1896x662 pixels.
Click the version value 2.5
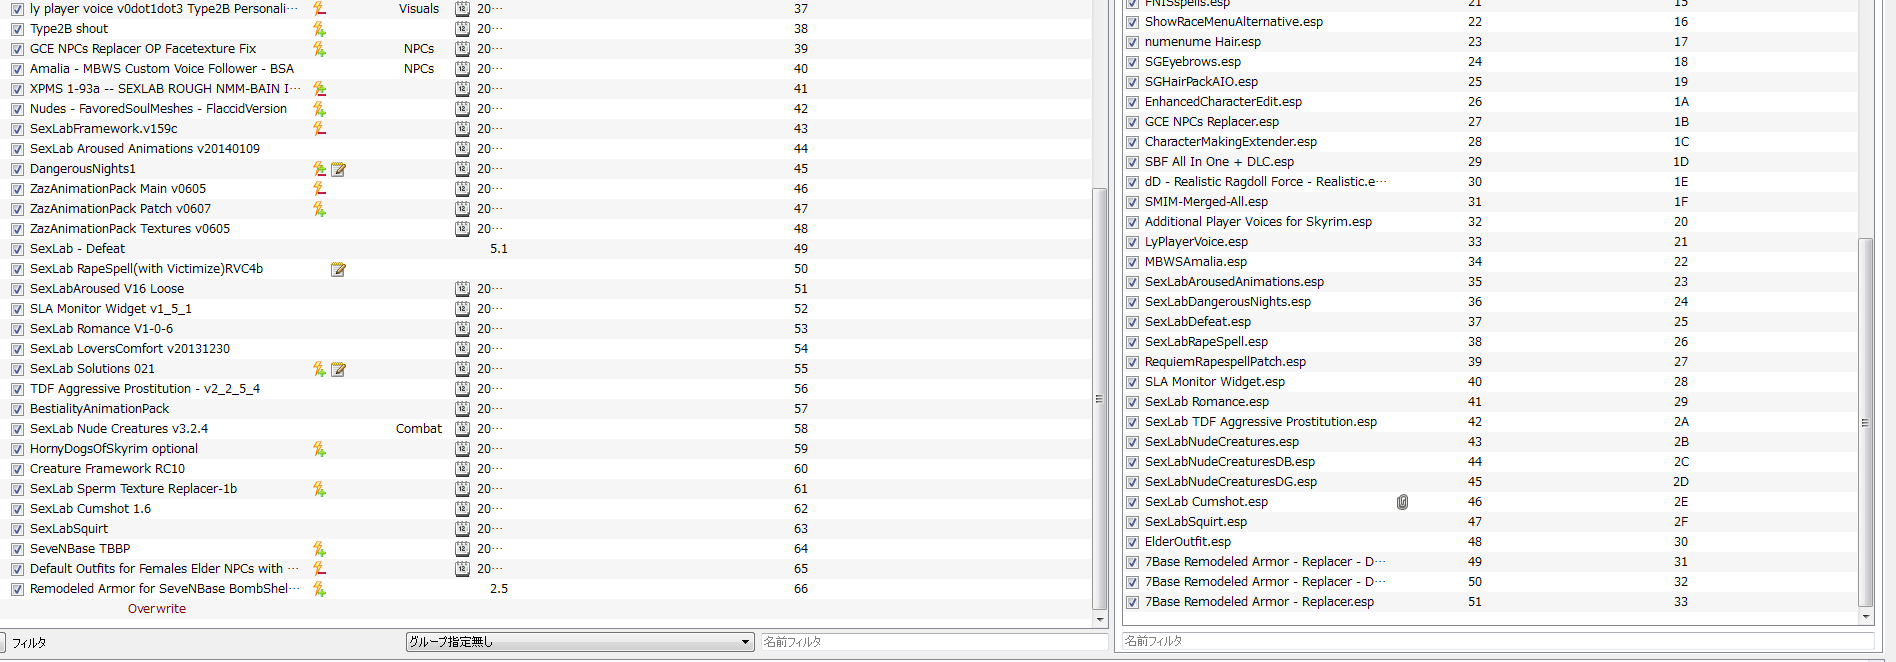[499, 589]
